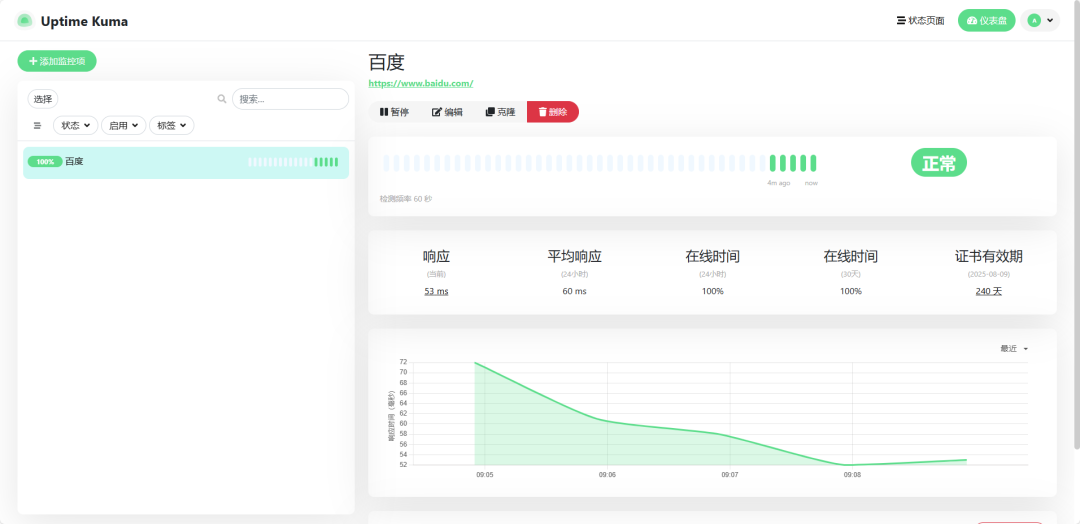
Task: Open the 仪表盘 dashboard
Action: tap(986, 21)
